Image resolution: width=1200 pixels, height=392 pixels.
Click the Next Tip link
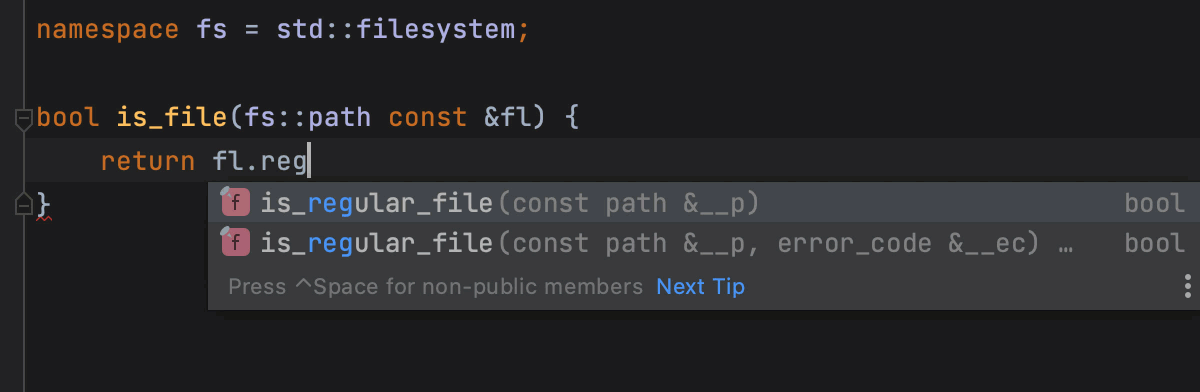point(700,287)
